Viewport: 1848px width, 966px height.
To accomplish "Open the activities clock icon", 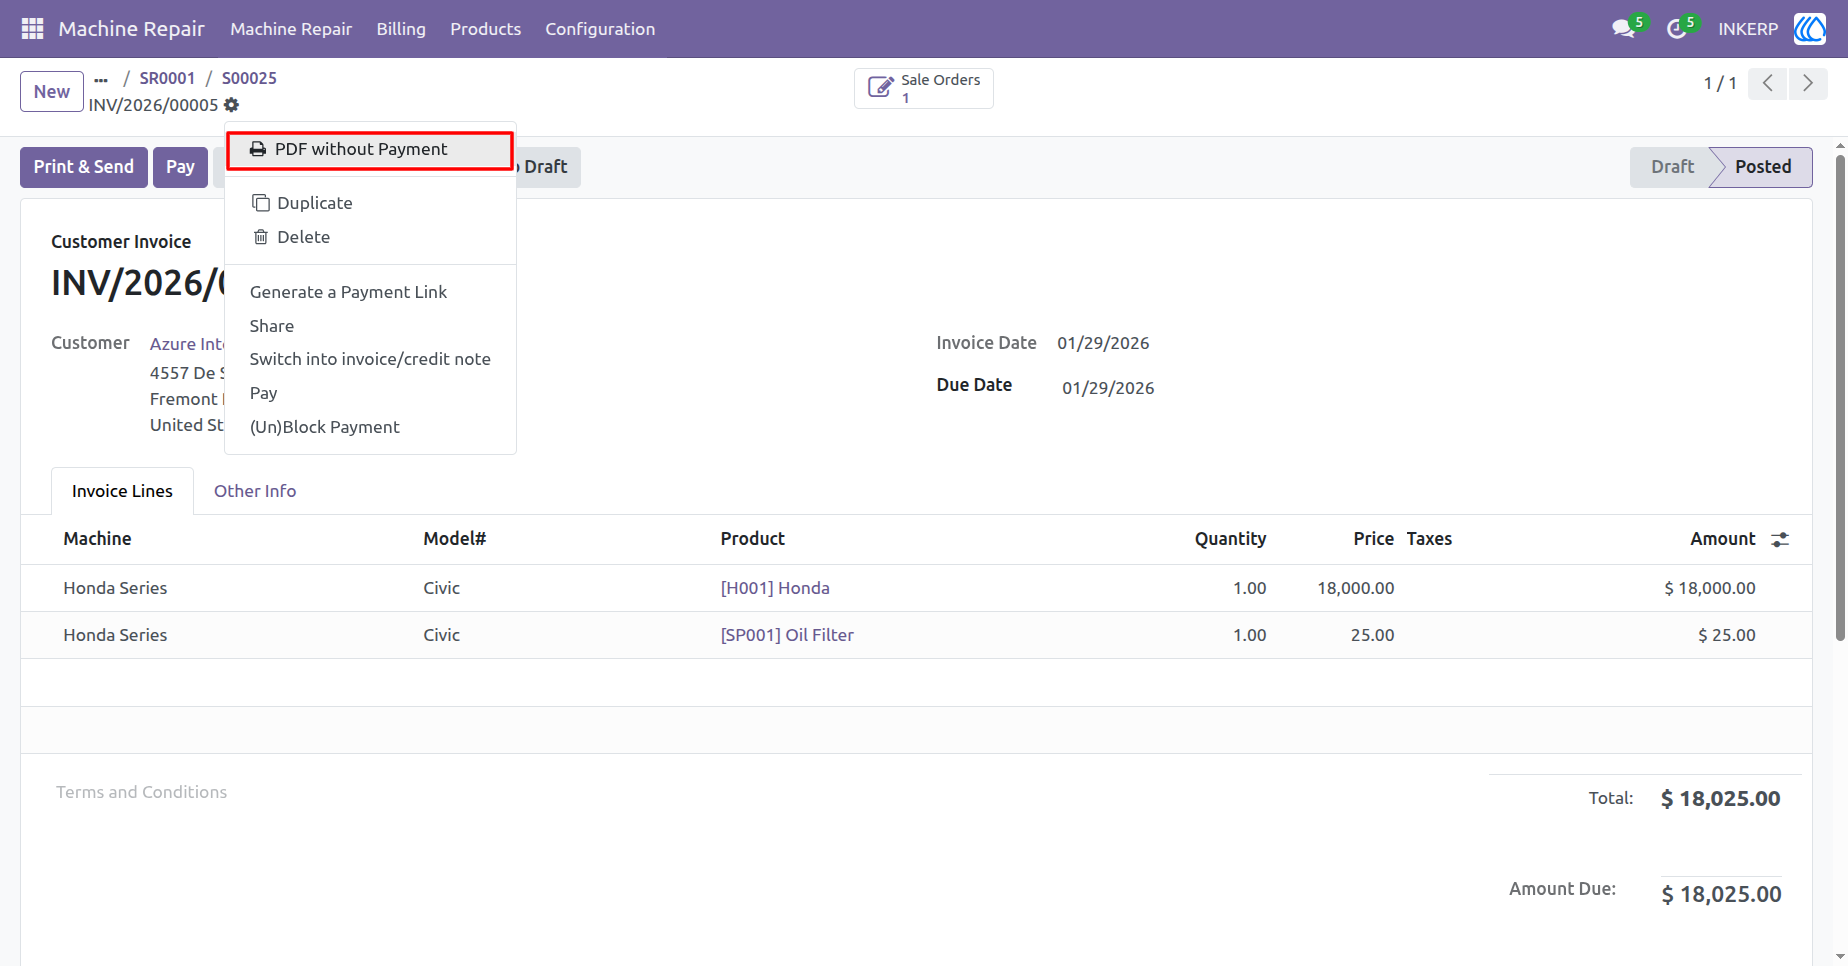I will (1677, 29).
